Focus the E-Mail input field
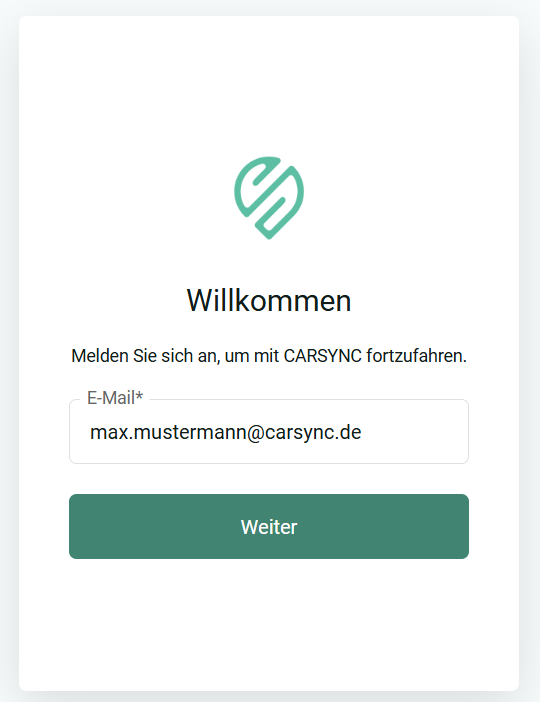 click(269, 432)
